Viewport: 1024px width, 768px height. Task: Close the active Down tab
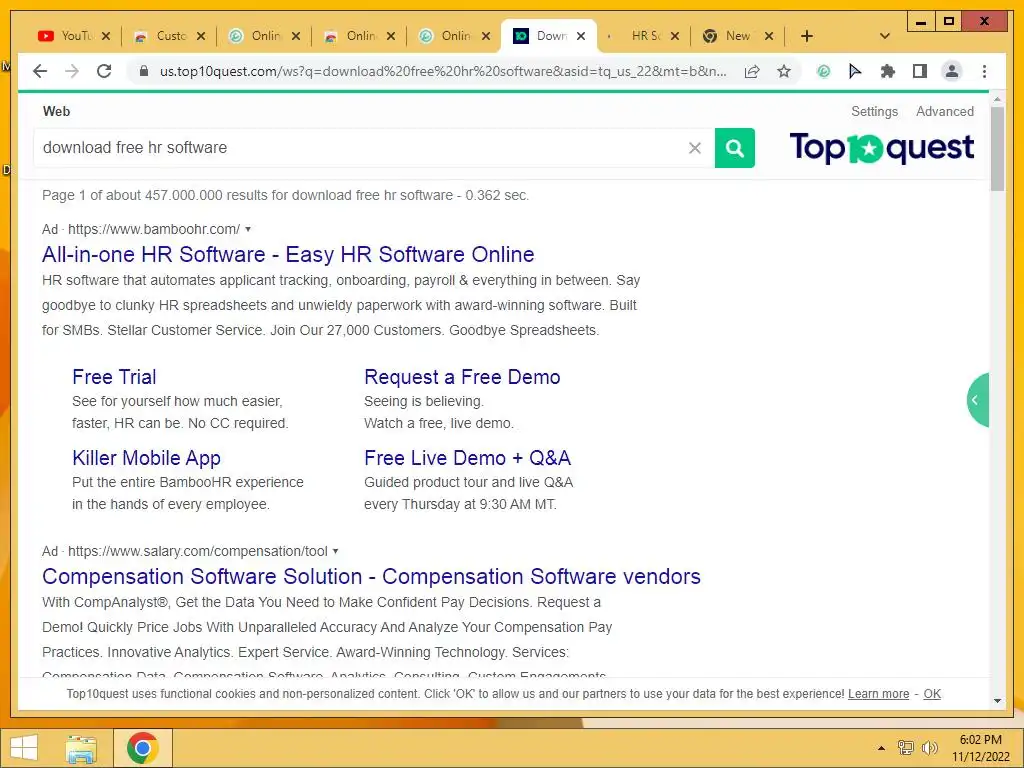[x=581, y=36]
